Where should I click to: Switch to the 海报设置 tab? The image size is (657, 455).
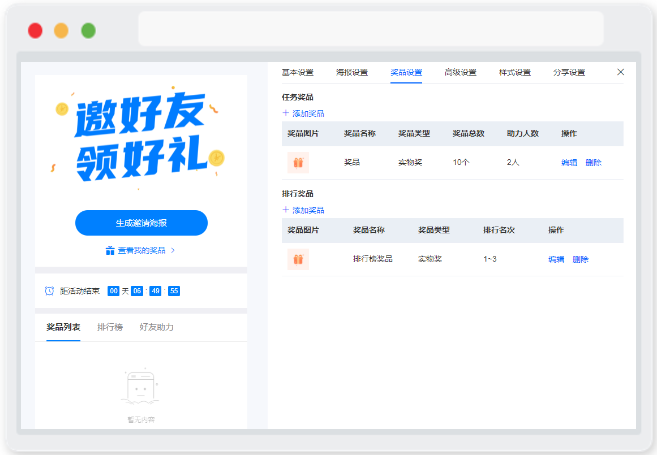[352, 72]
